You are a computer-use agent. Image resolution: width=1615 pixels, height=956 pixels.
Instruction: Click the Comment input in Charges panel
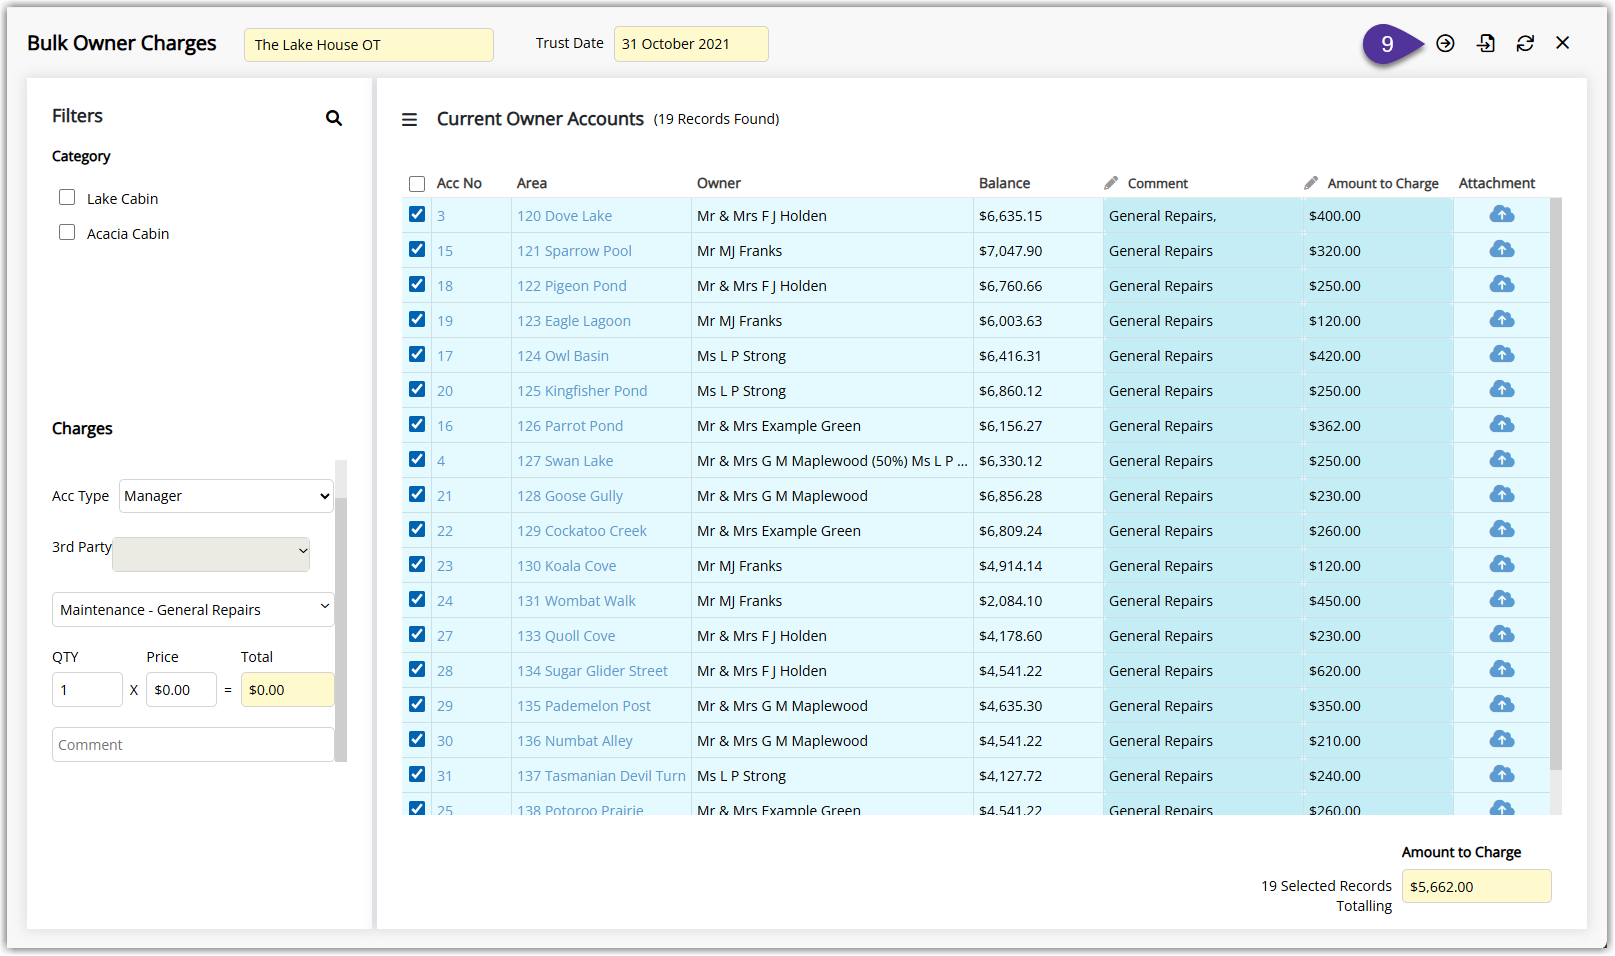(193, 745)
